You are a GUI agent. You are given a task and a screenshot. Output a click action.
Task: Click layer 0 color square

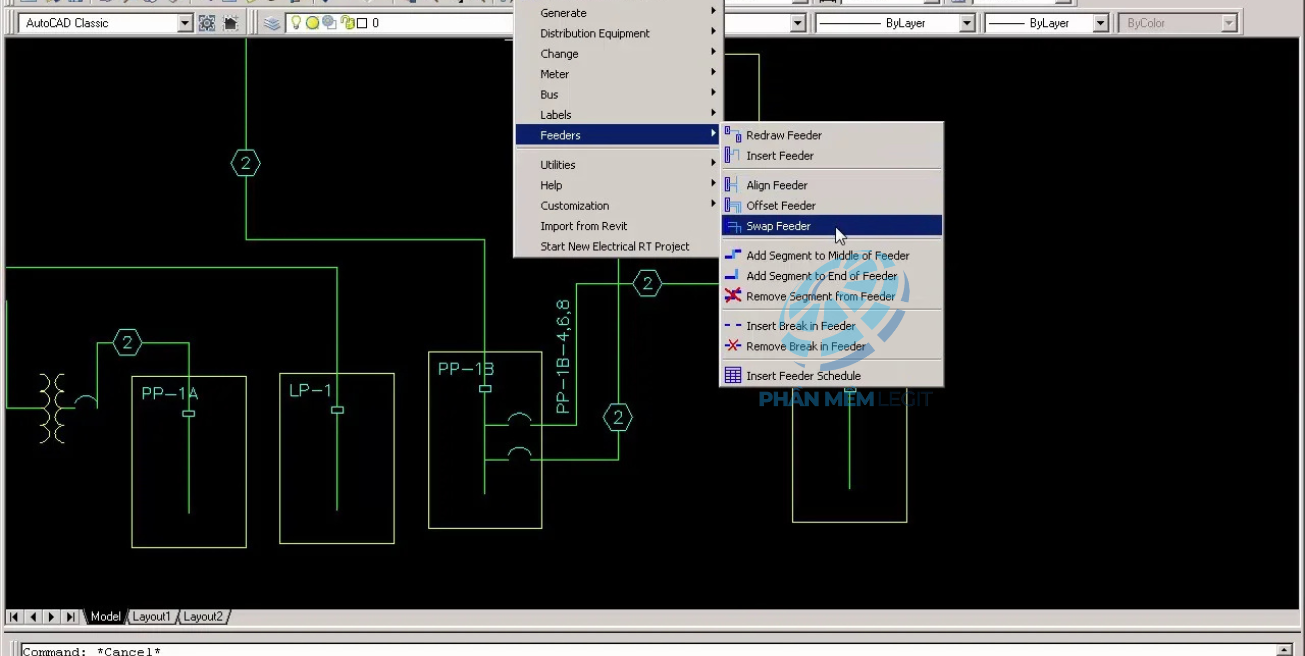tap(362, 23)
